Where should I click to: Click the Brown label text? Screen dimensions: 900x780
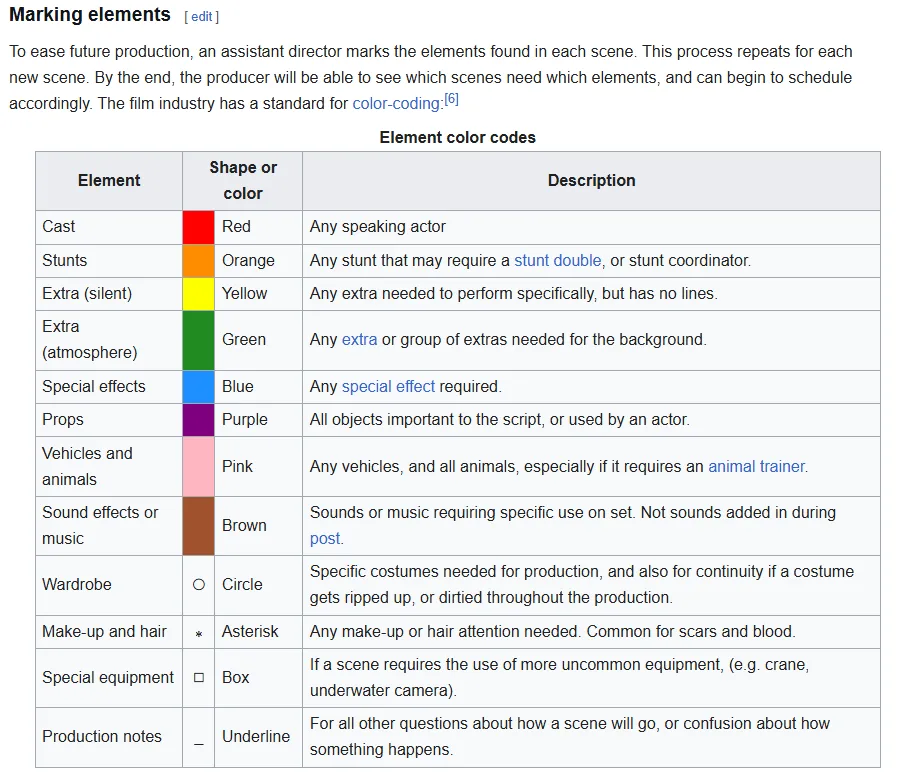pyautogui.click(x=245, y=526)
